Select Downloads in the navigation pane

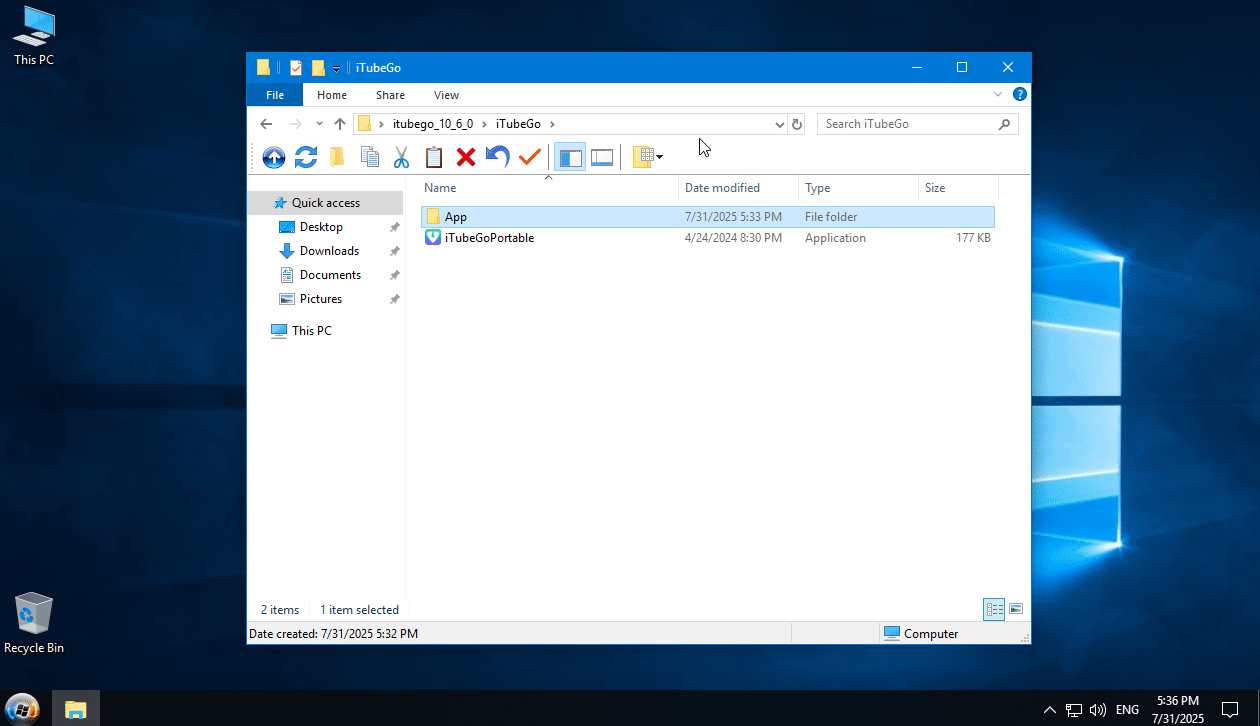(x=326, y=251)
